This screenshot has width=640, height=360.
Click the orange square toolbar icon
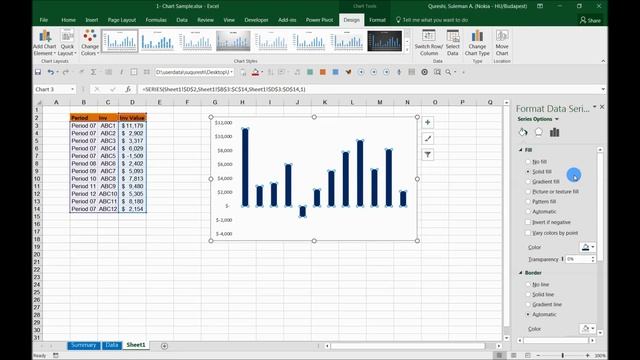pos(323,72)
